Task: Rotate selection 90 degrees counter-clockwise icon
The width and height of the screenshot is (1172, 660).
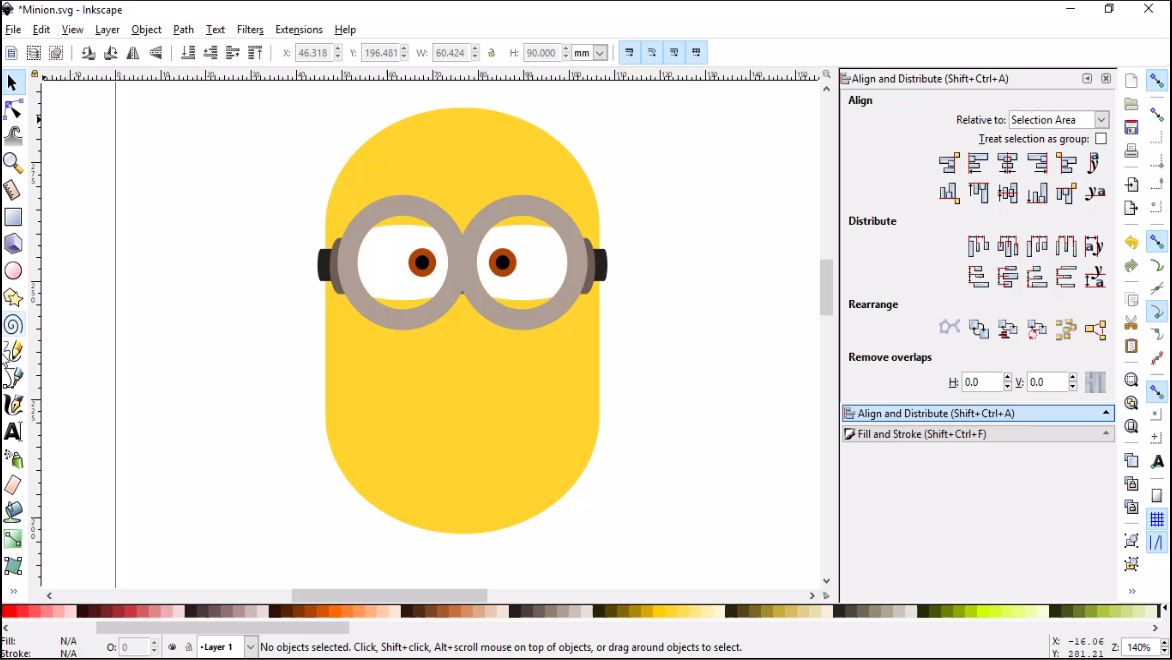Action: (88, 53)
